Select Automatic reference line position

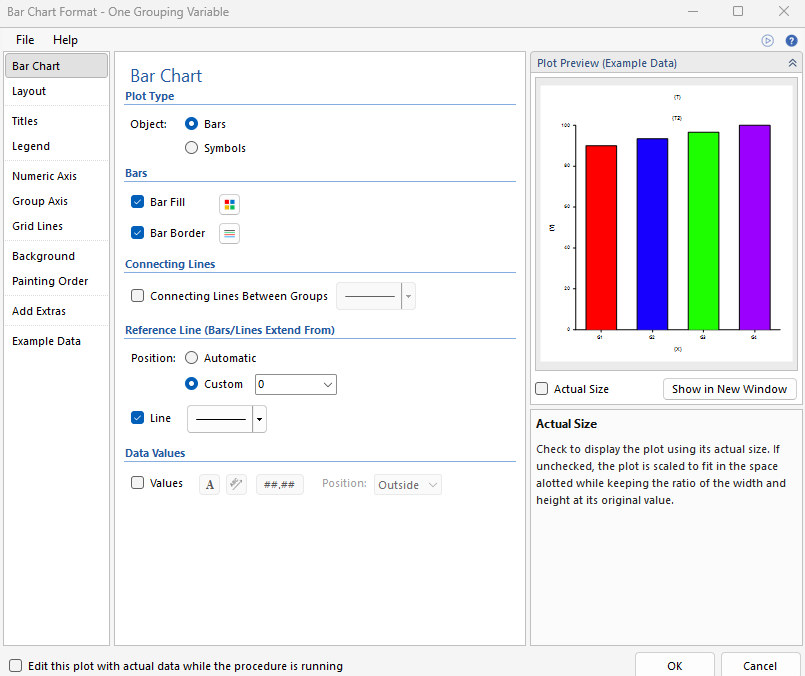coord(192,358)
